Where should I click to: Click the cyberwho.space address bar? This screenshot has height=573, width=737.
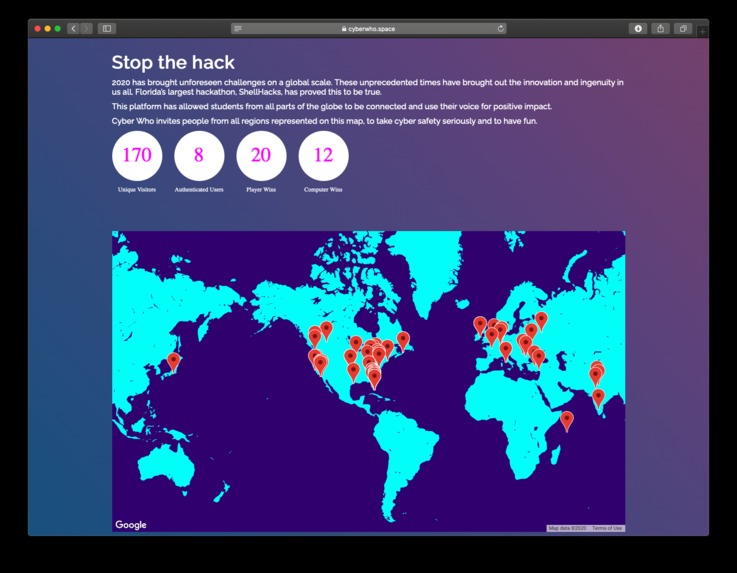(x=368, y=29)
